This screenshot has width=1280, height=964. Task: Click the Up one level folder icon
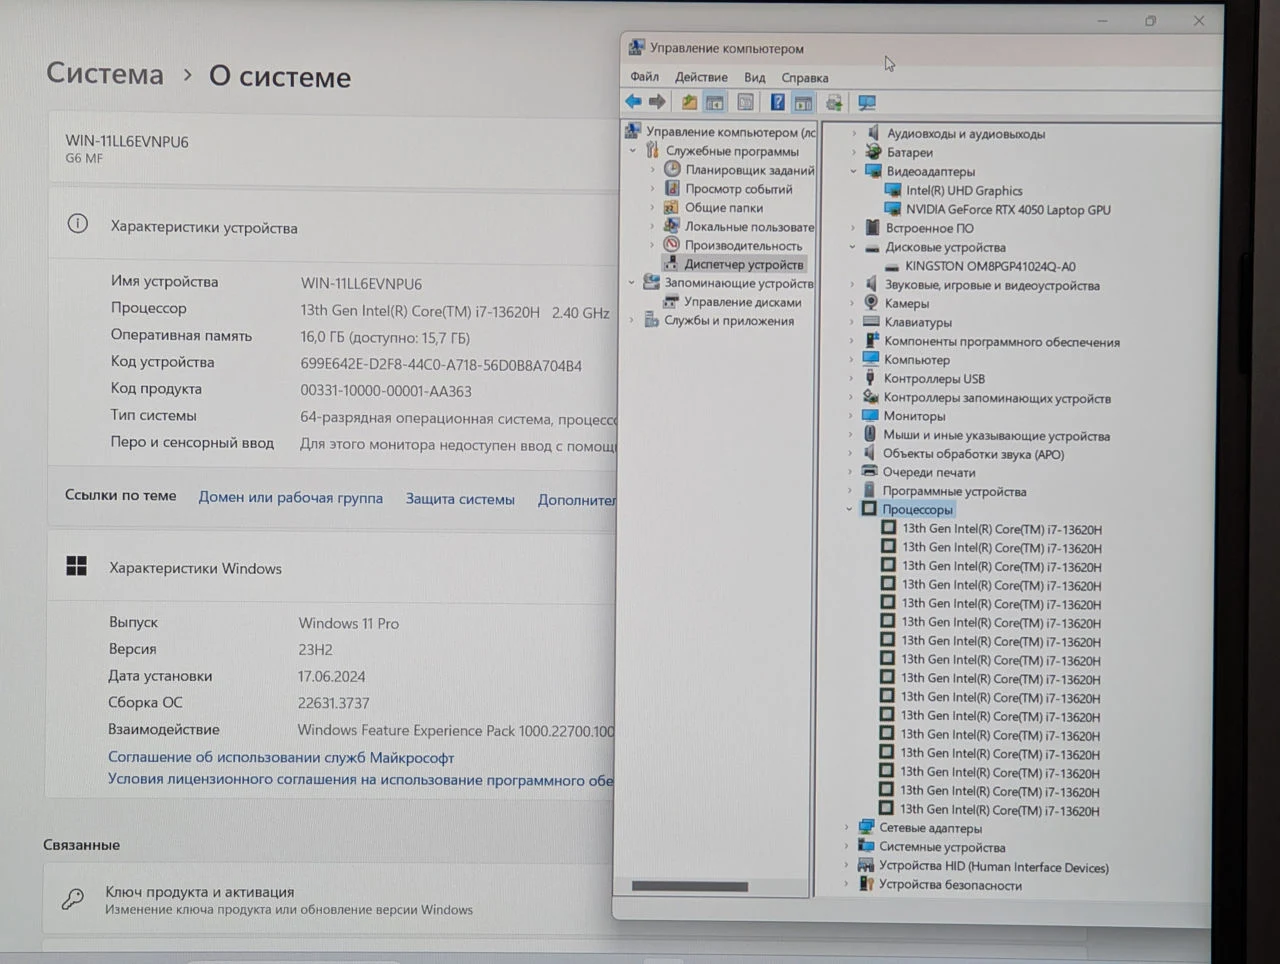(689, 102)
